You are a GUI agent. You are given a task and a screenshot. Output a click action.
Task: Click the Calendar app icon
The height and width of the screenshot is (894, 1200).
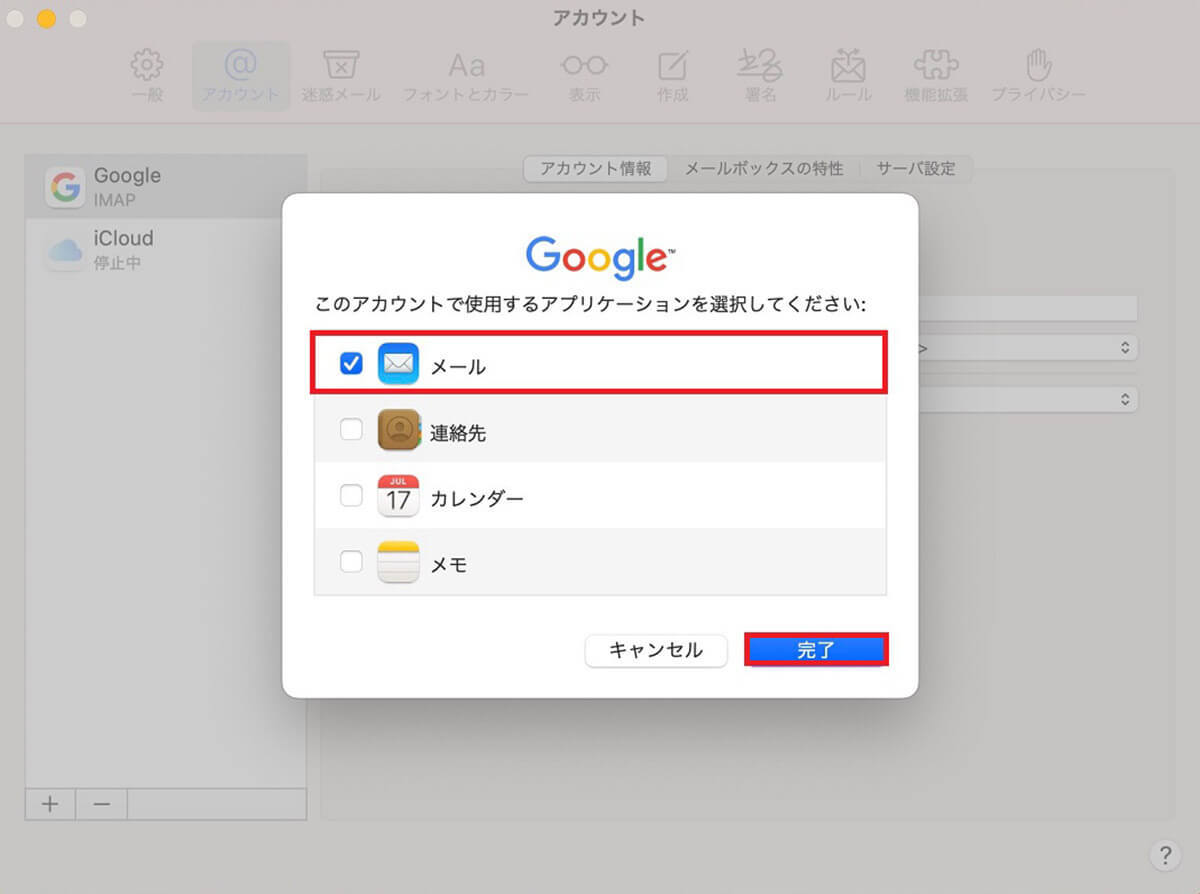[x=398, y=496]
